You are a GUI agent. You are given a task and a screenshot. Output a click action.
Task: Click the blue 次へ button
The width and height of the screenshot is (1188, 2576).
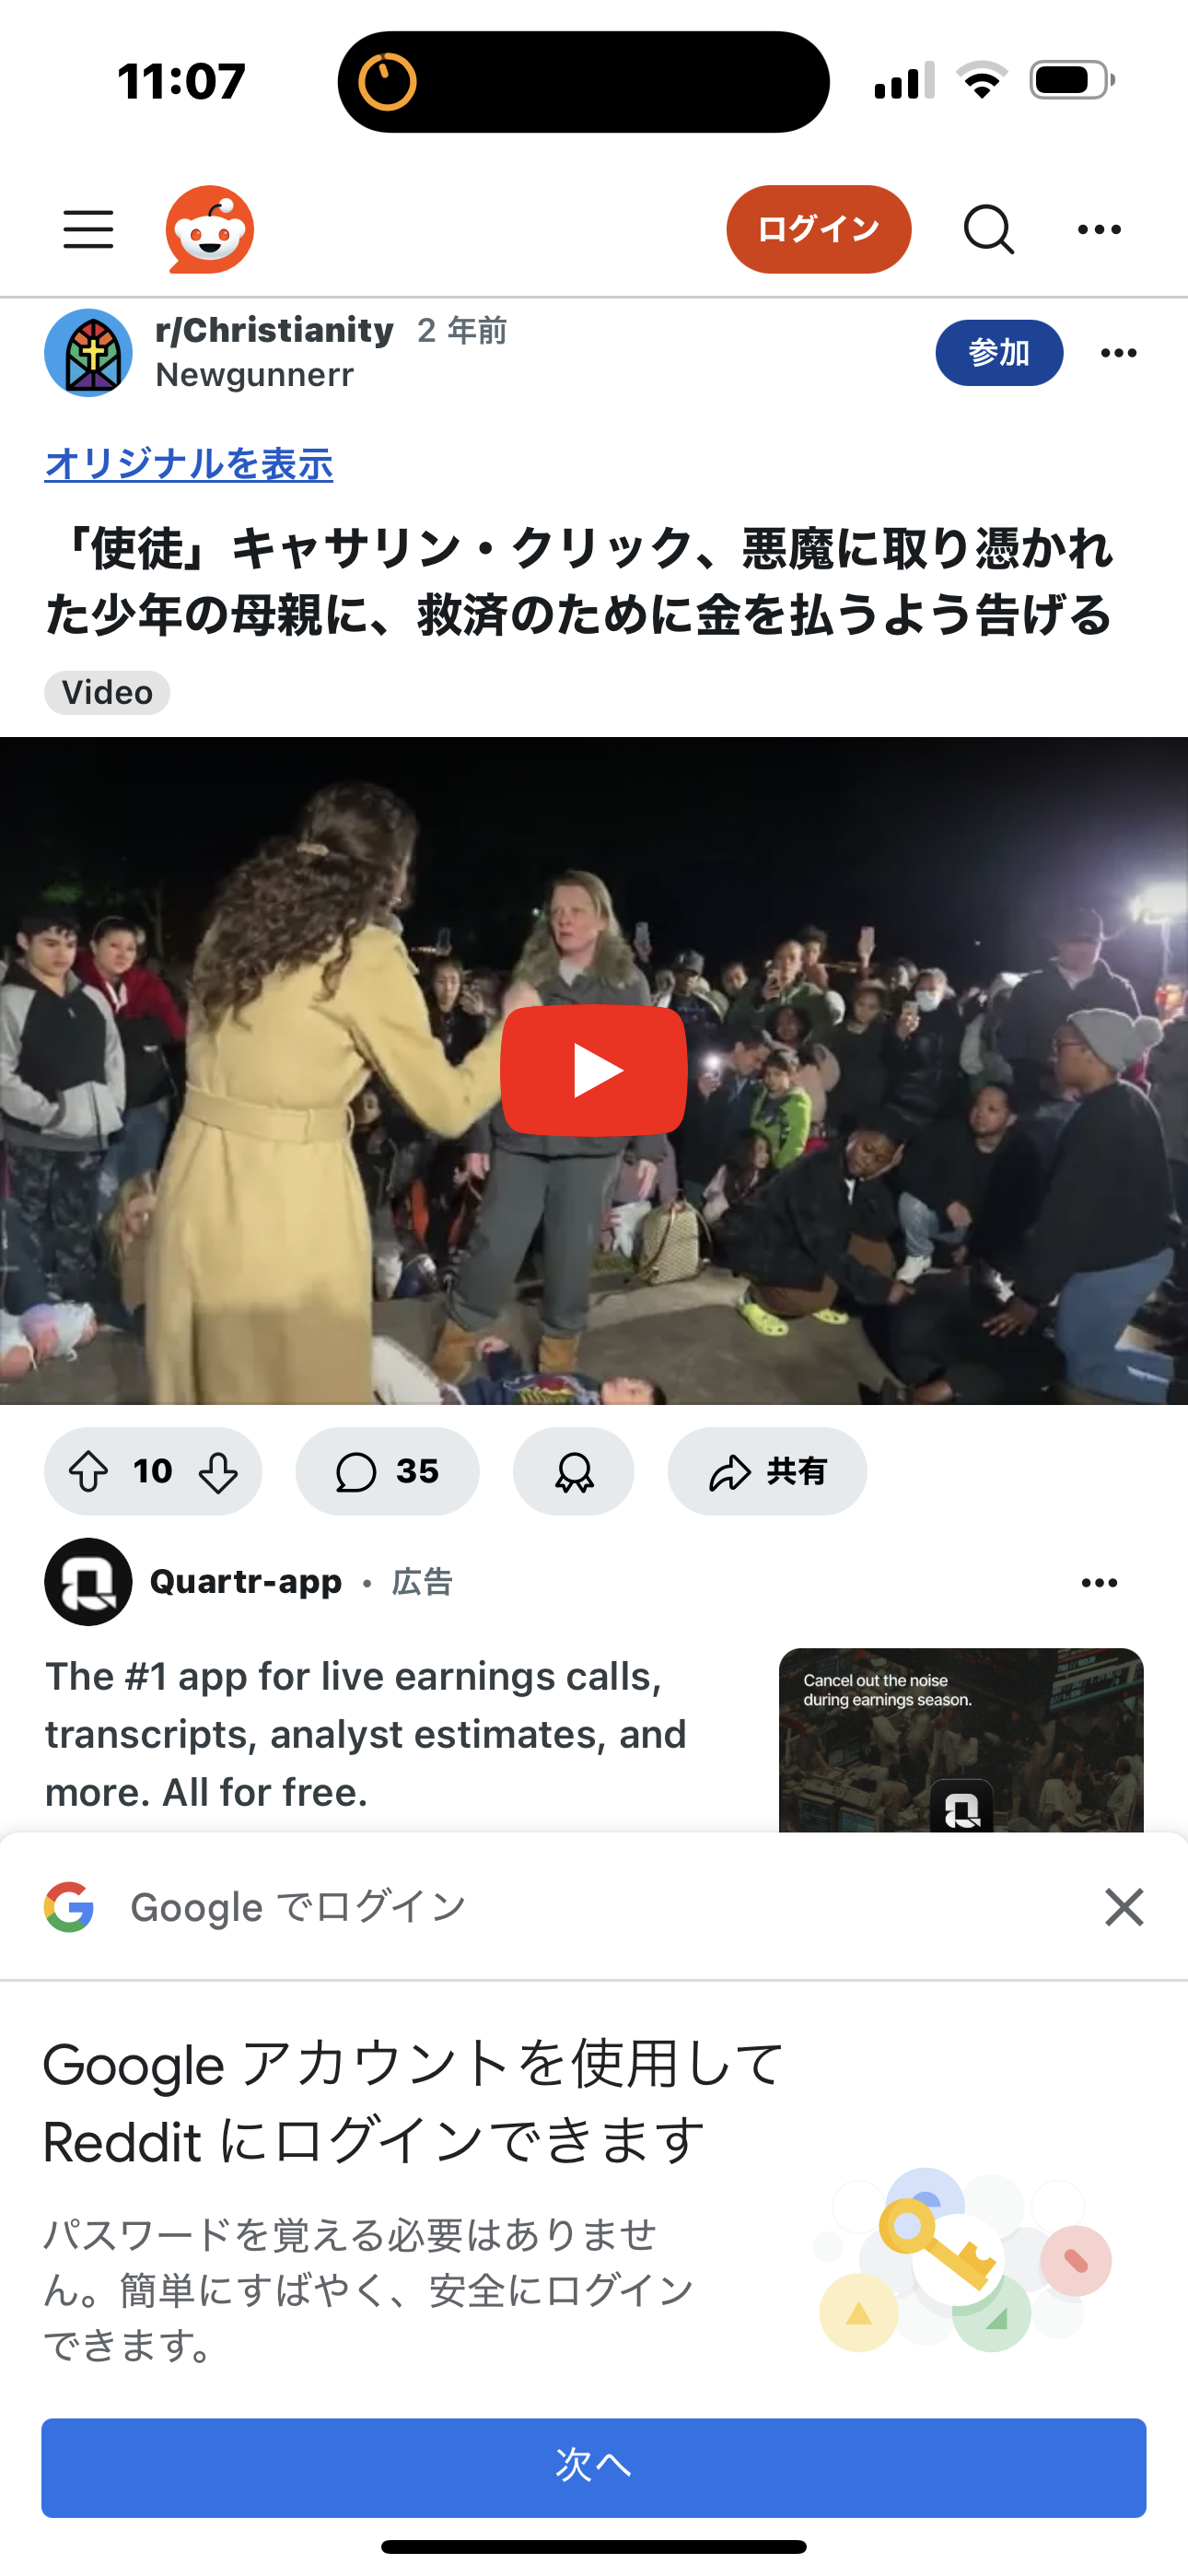point(594,2467)
